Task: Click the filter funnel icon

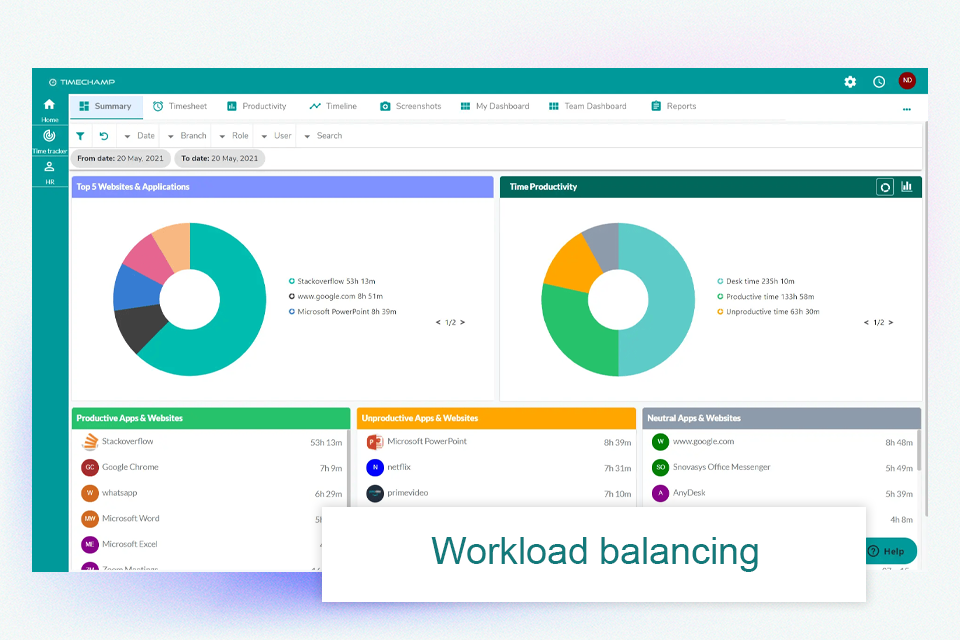Action: point(80,135)
